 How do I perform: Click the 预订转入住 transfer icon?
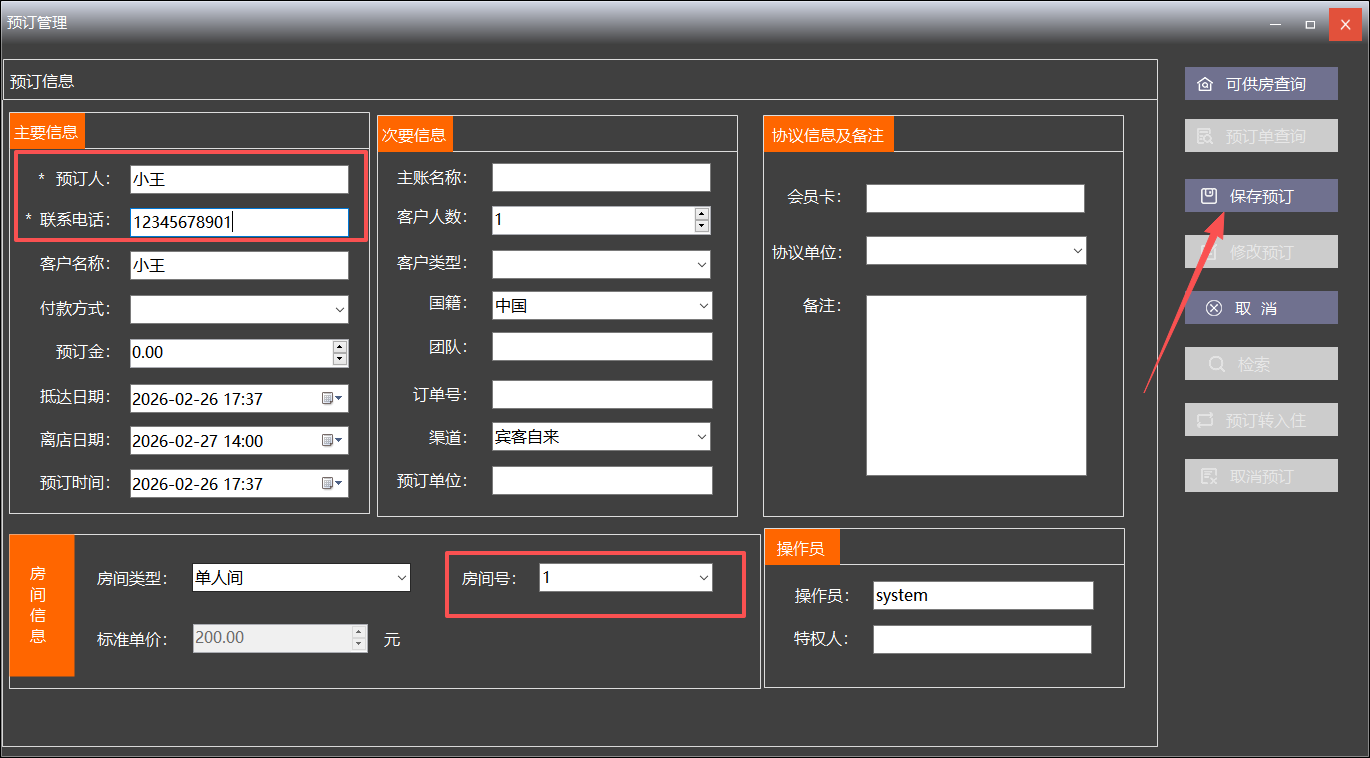pos(1205,420)
